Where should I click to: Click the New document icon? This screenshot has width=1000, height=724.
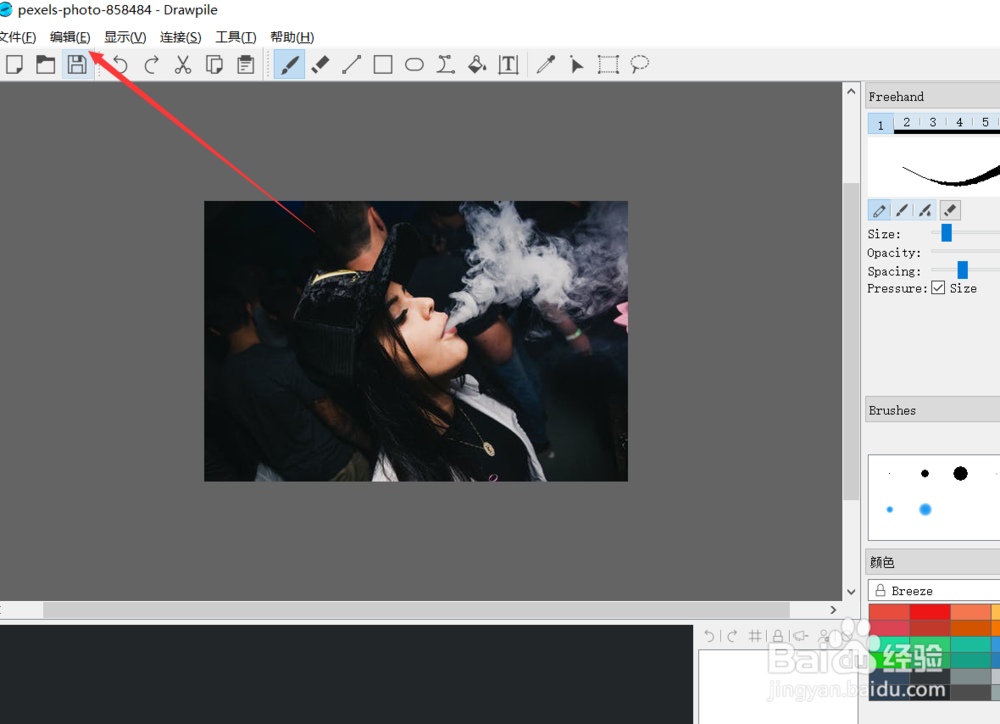(14, 64)
